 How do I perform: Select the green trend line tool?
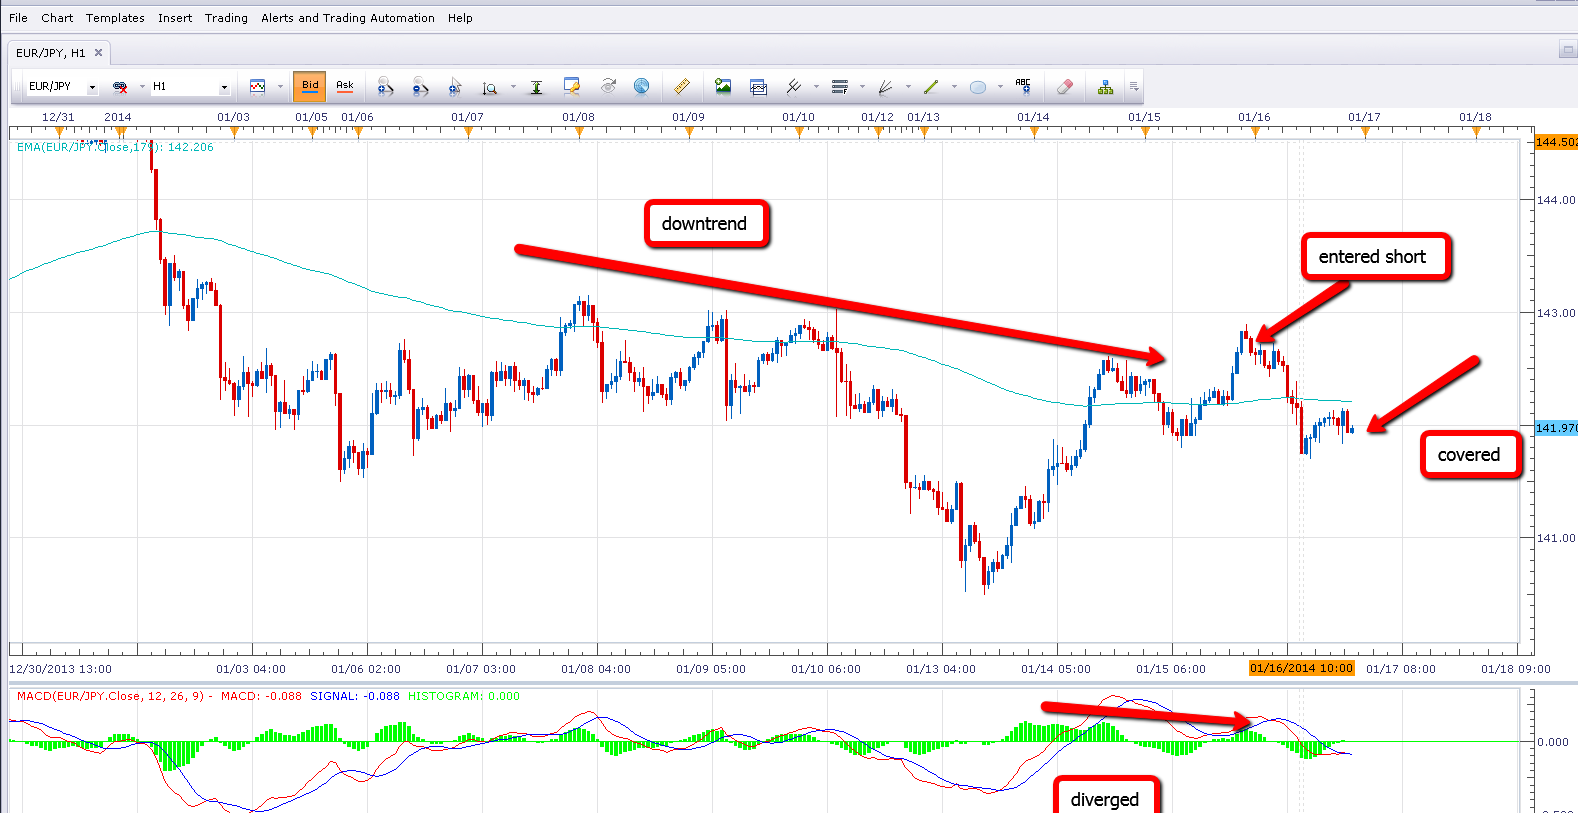[931, 87]
